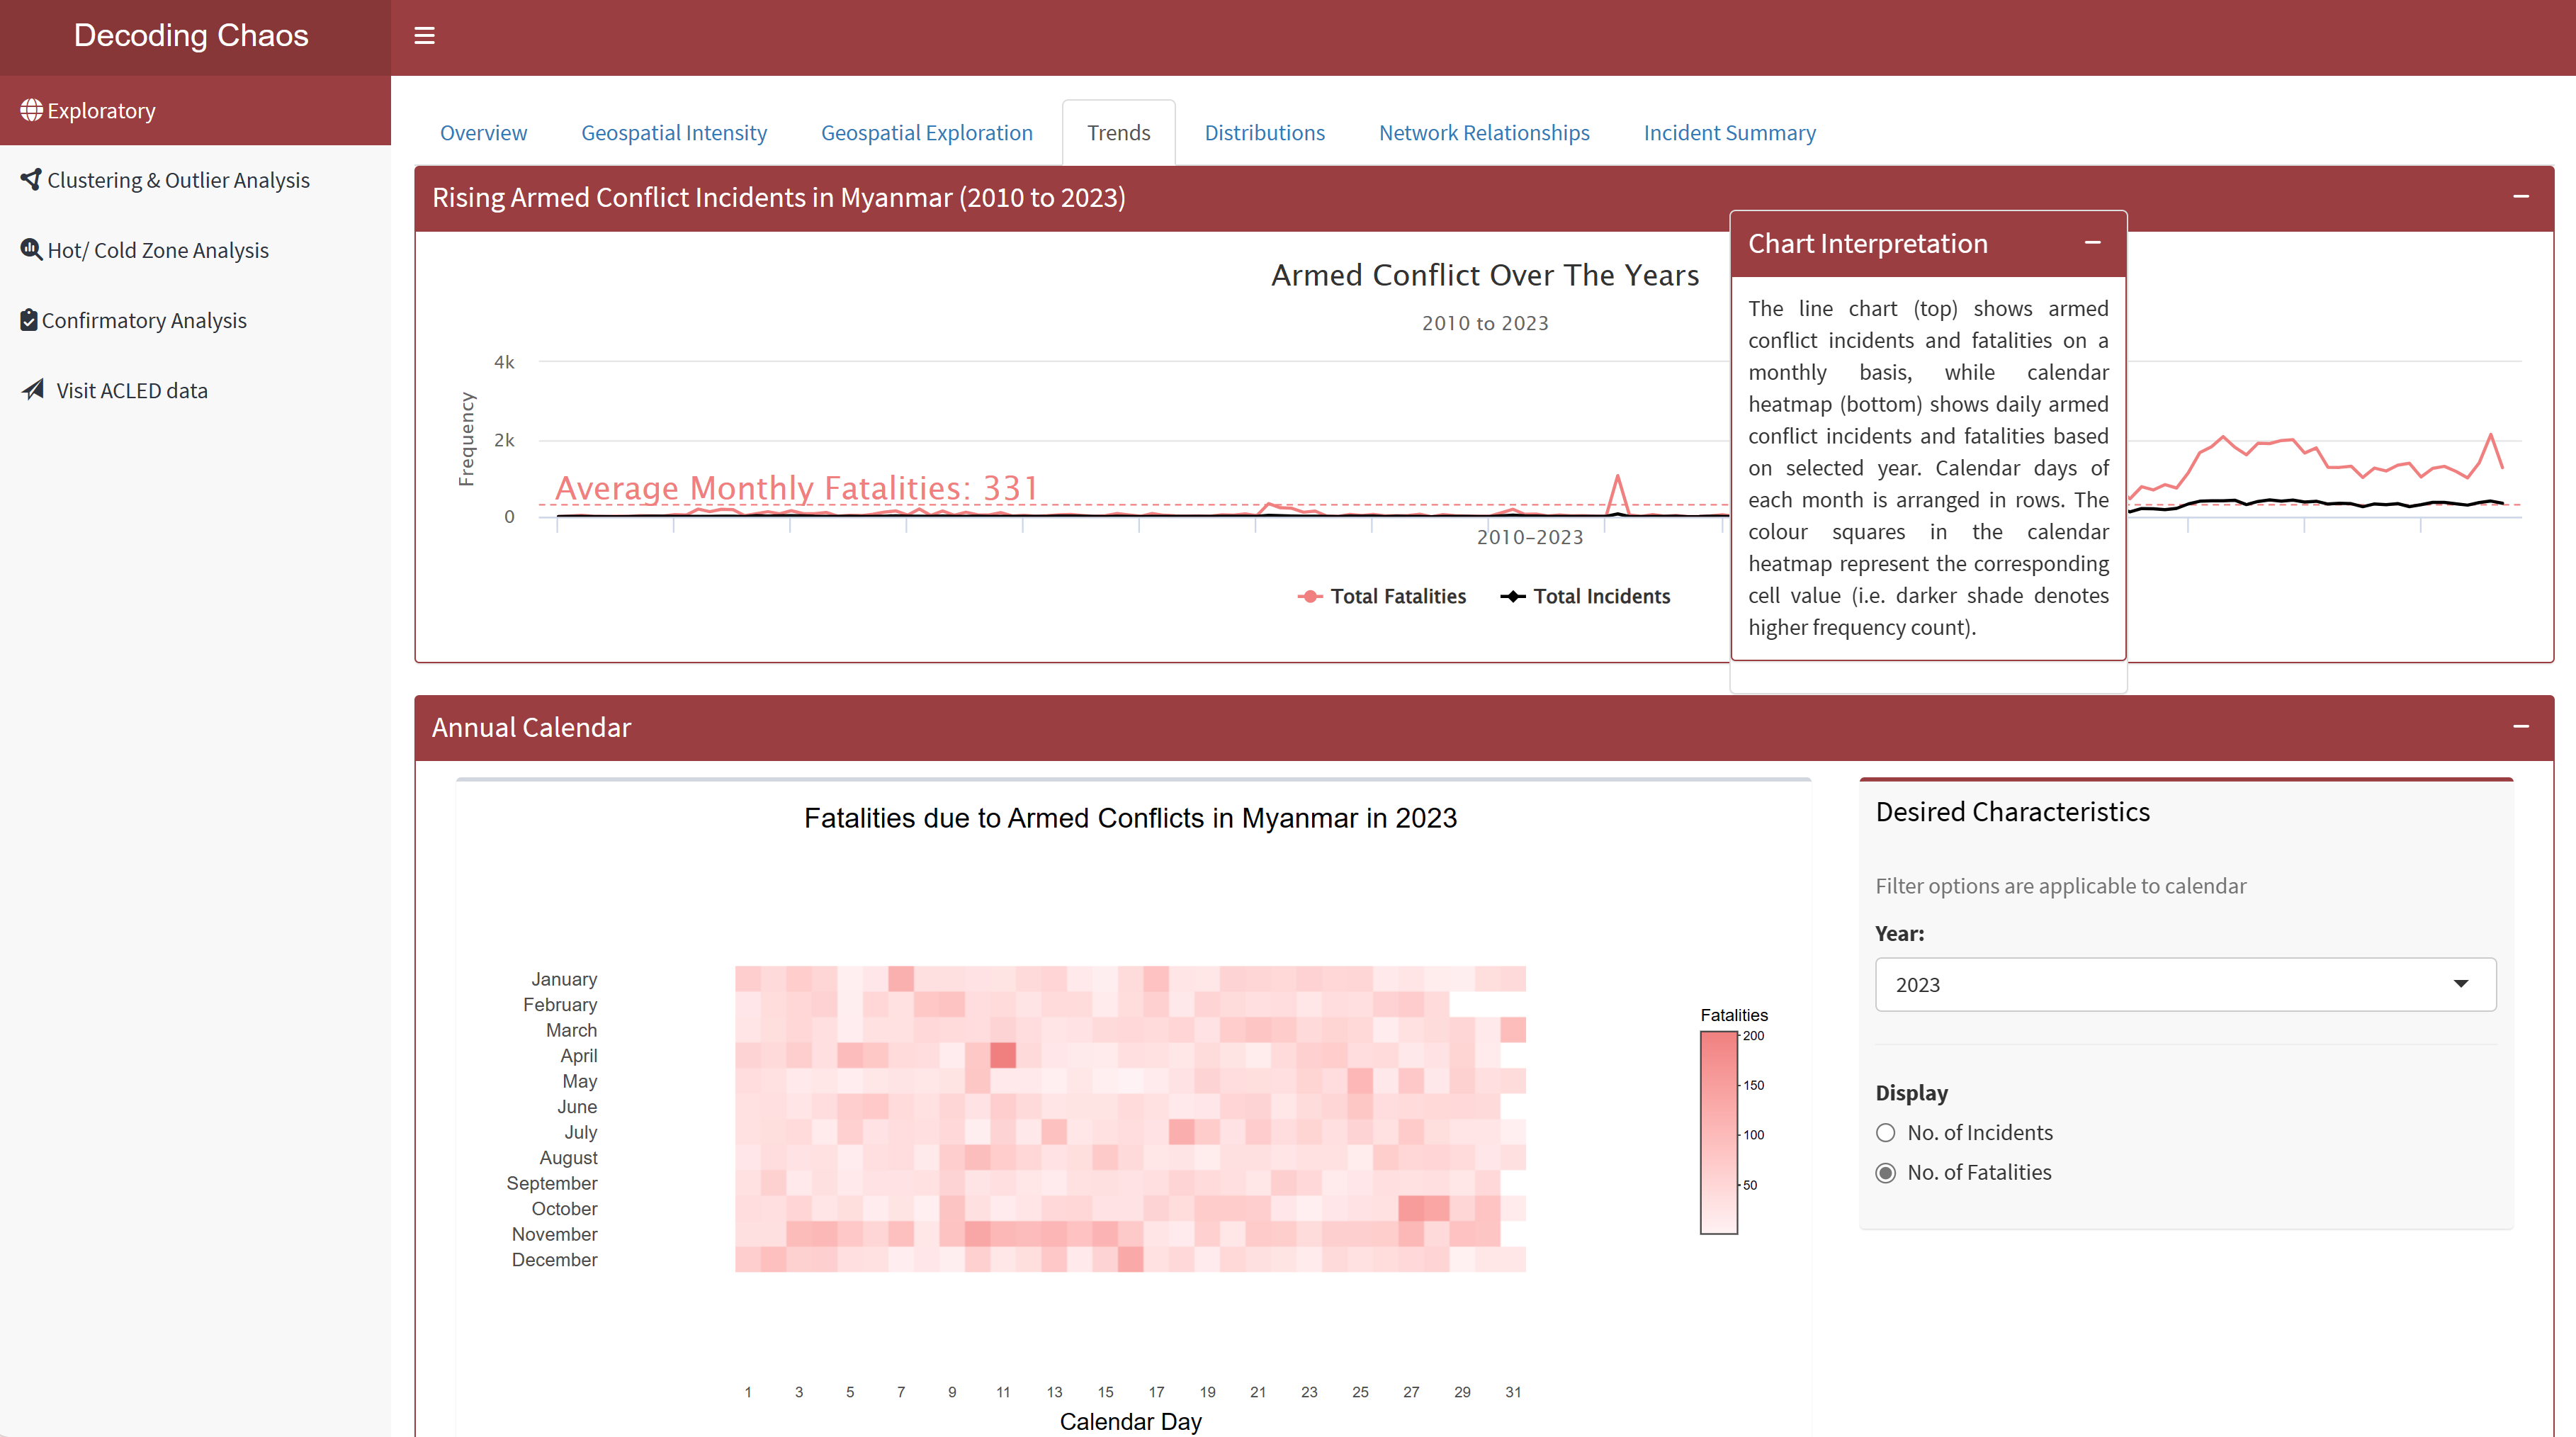Click the dark April 11 heatmap cell
The image size is (2576, 1437).
pyautogui.click(x=1003, y=1055)
